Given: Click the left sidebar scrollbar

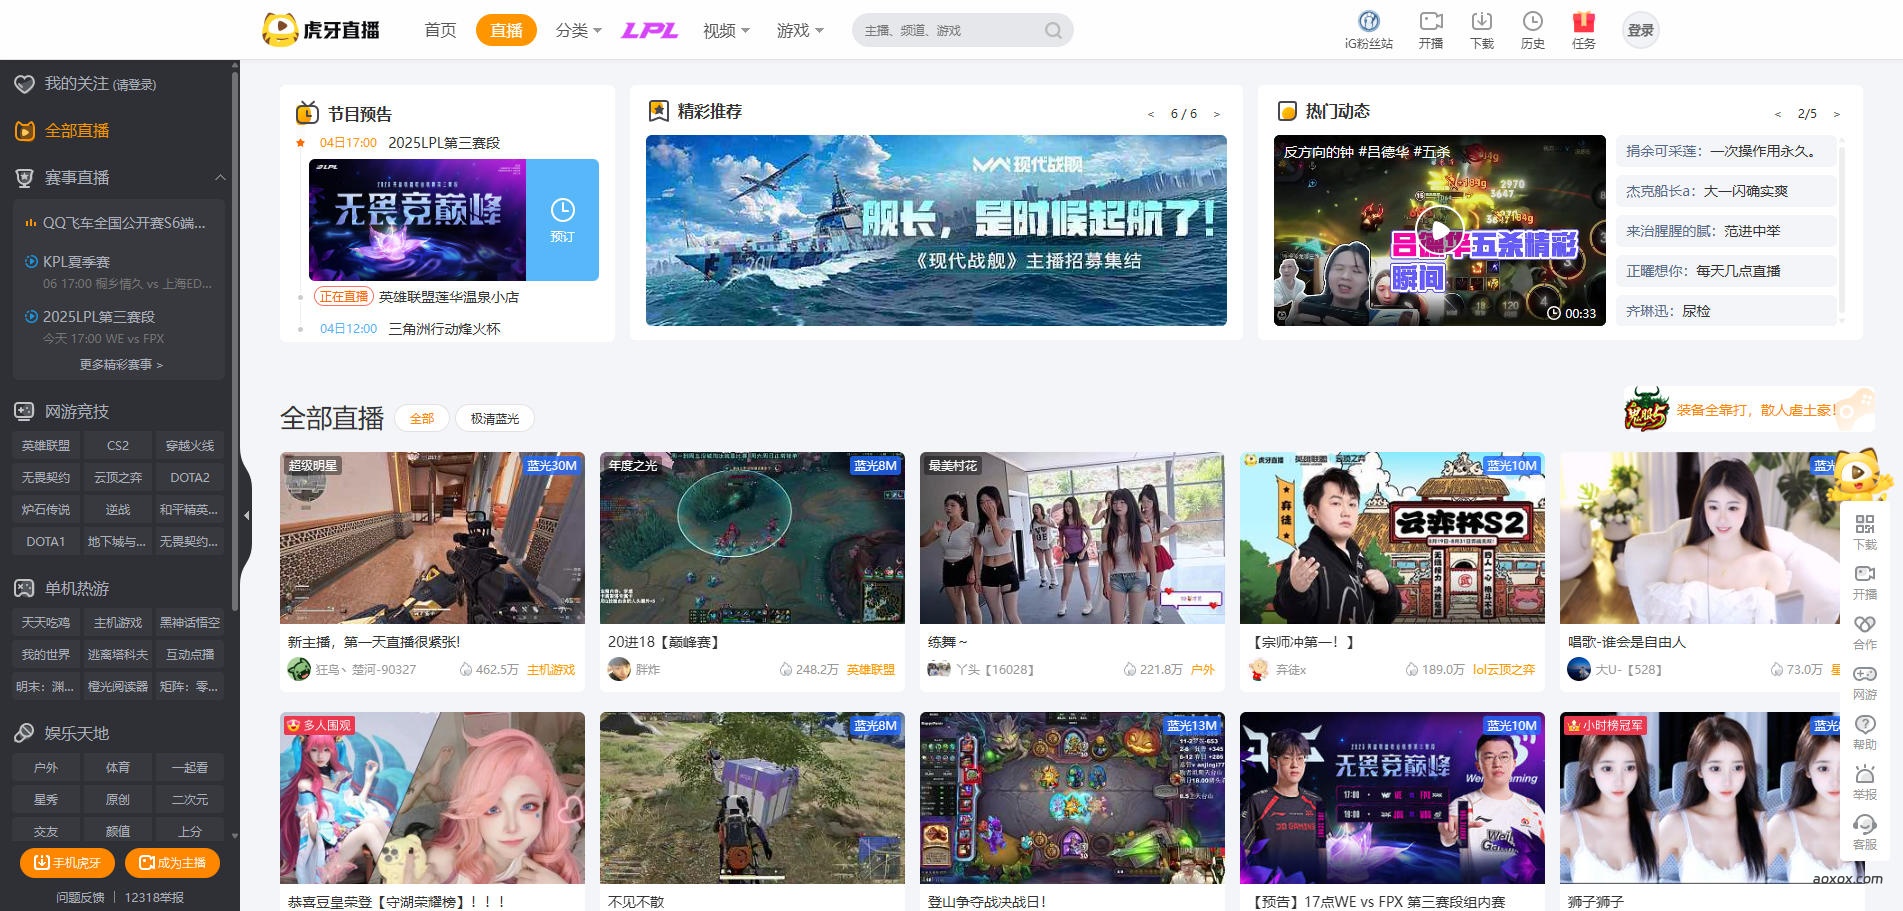Looking at the screenshot, I should pos(235,340).
